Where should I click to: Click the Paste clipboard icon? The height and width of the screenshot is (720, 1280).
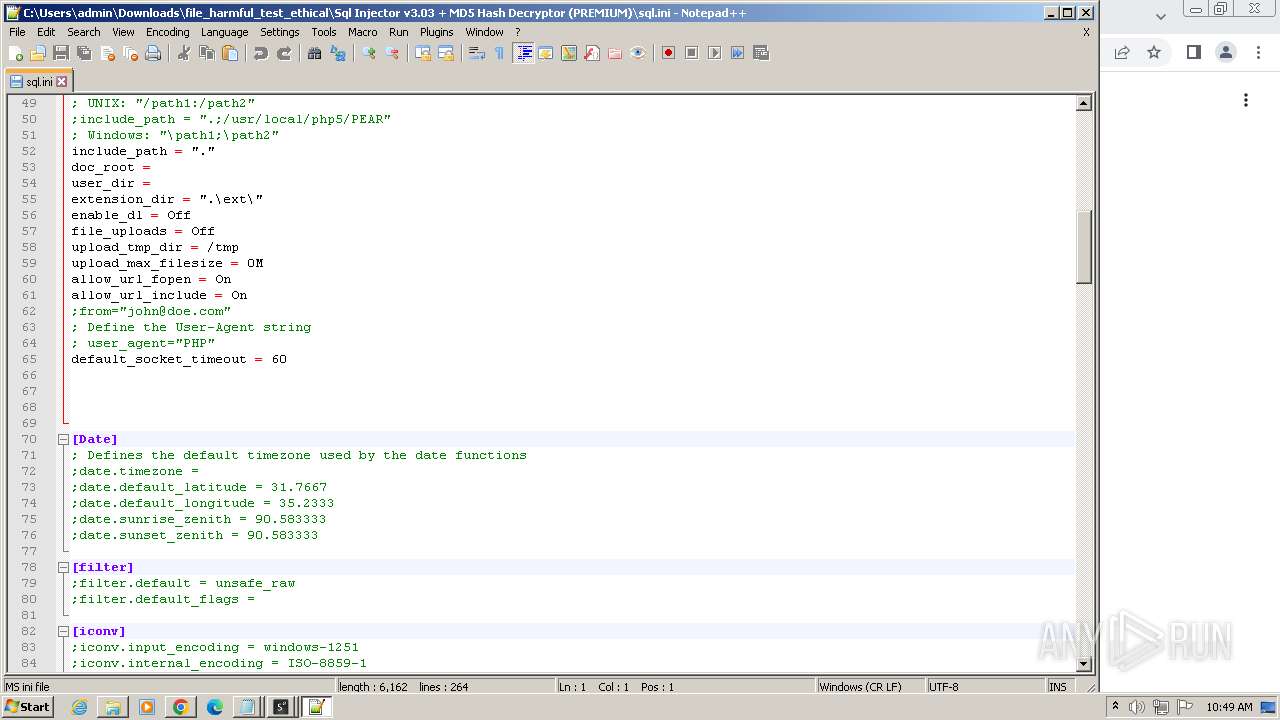pos(230,53)
